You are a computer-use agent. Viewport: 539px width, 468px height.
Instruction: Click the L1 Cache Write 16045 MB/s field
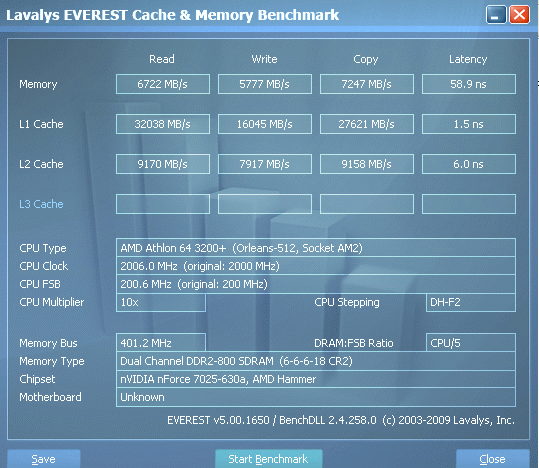click(x=265, y=124)
